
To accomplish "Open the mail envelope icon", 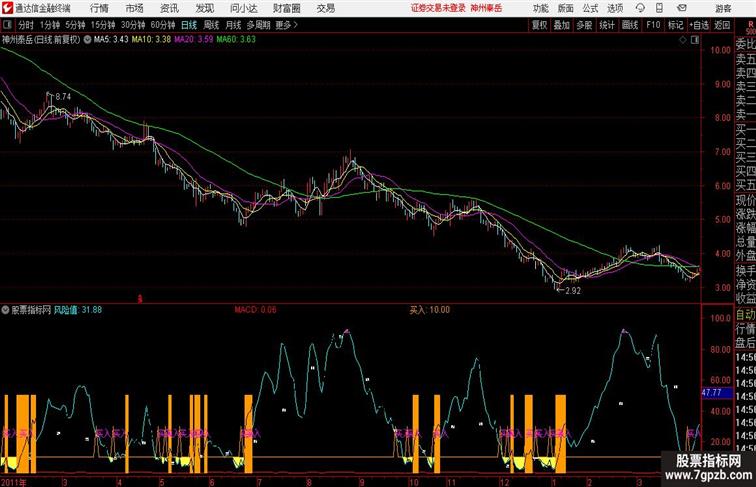I will click(682, 8).
